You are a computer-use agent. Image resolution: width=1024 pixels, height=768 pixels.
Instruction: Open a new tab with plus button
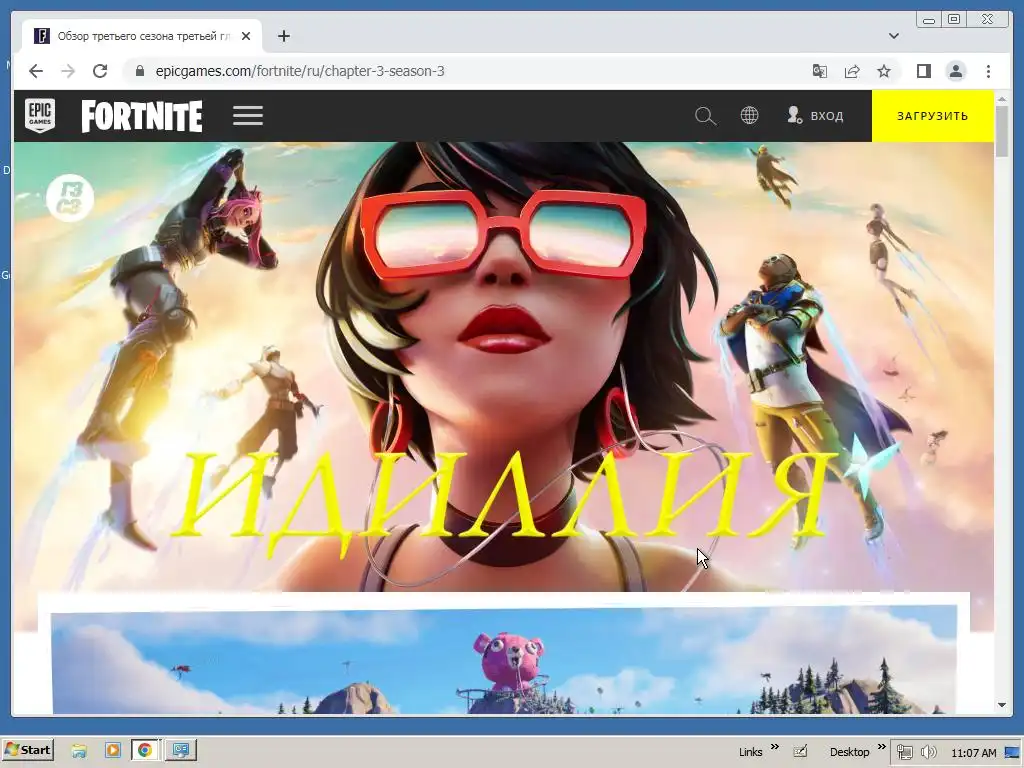[283, 36]
